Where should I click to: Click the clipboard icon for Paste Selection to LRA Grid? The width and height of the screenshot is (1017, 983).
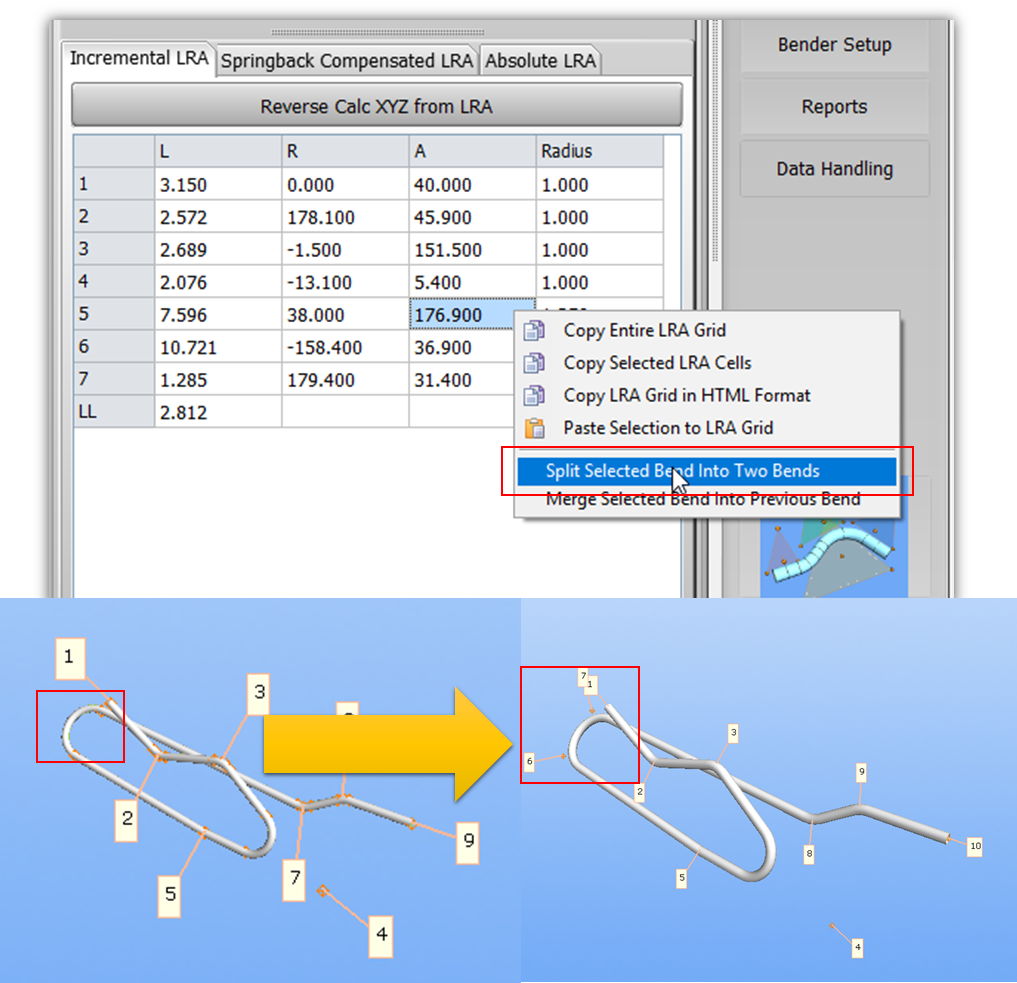pos(535,428)
